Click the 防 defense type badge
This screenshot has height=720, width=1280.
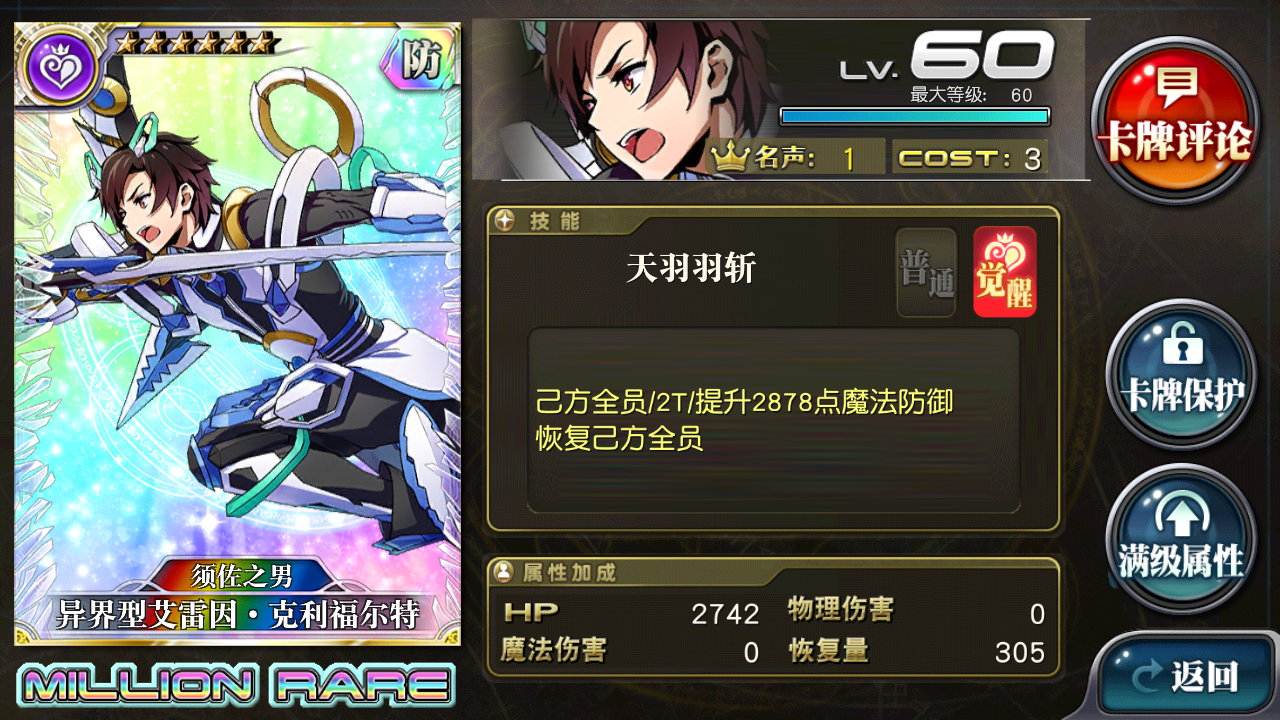pos(420,66)
